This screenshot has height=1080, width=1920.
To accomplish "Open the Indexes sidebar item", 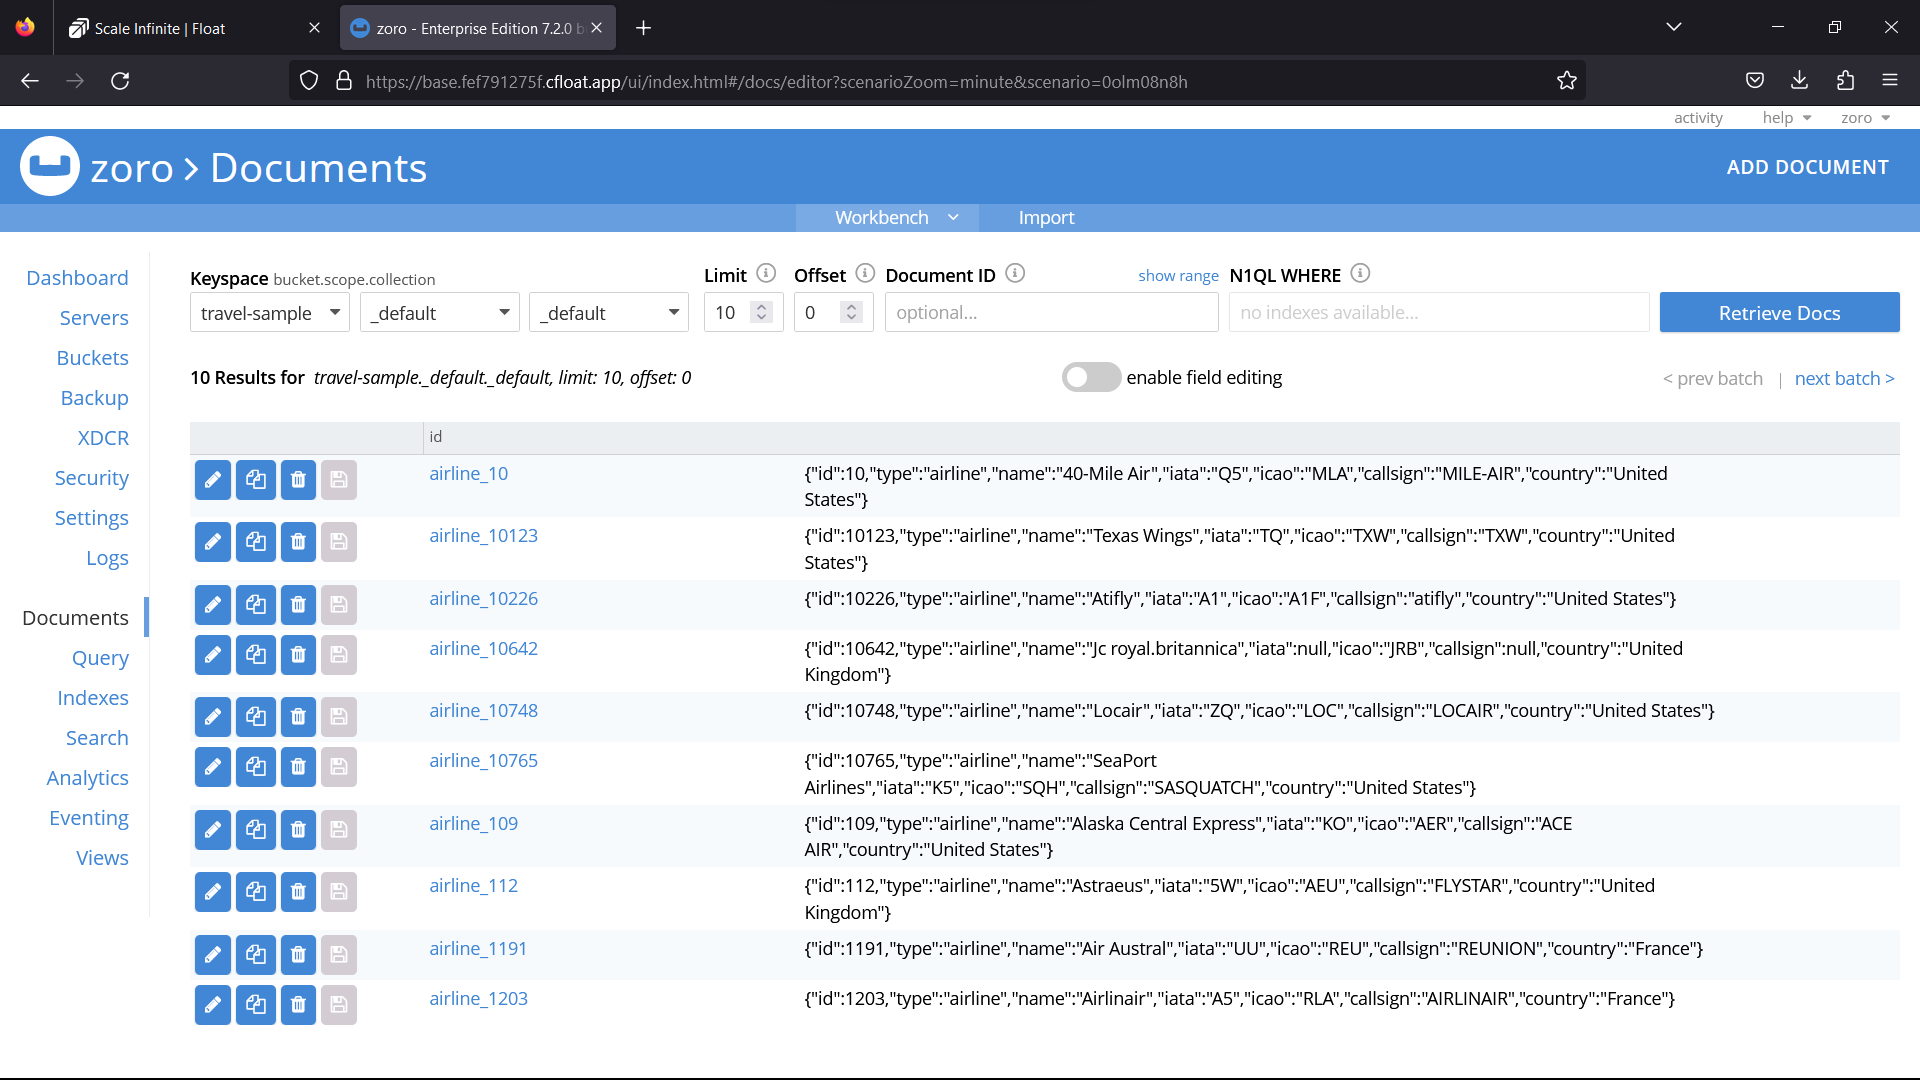I will pyautogui.click(x=93, y=698).
